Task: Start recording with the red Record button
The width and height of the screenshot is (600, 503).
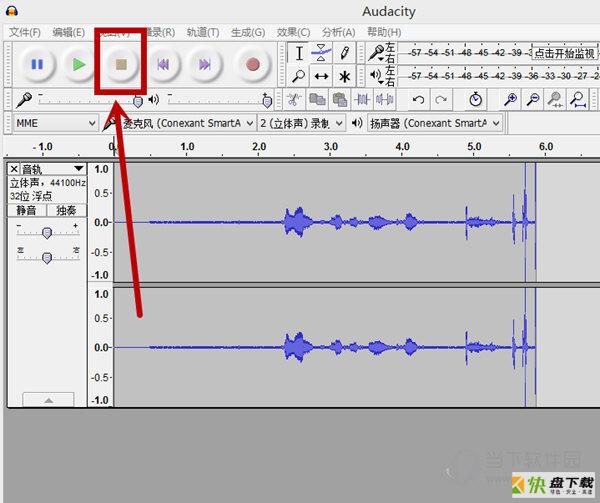Action: [253, 64]
